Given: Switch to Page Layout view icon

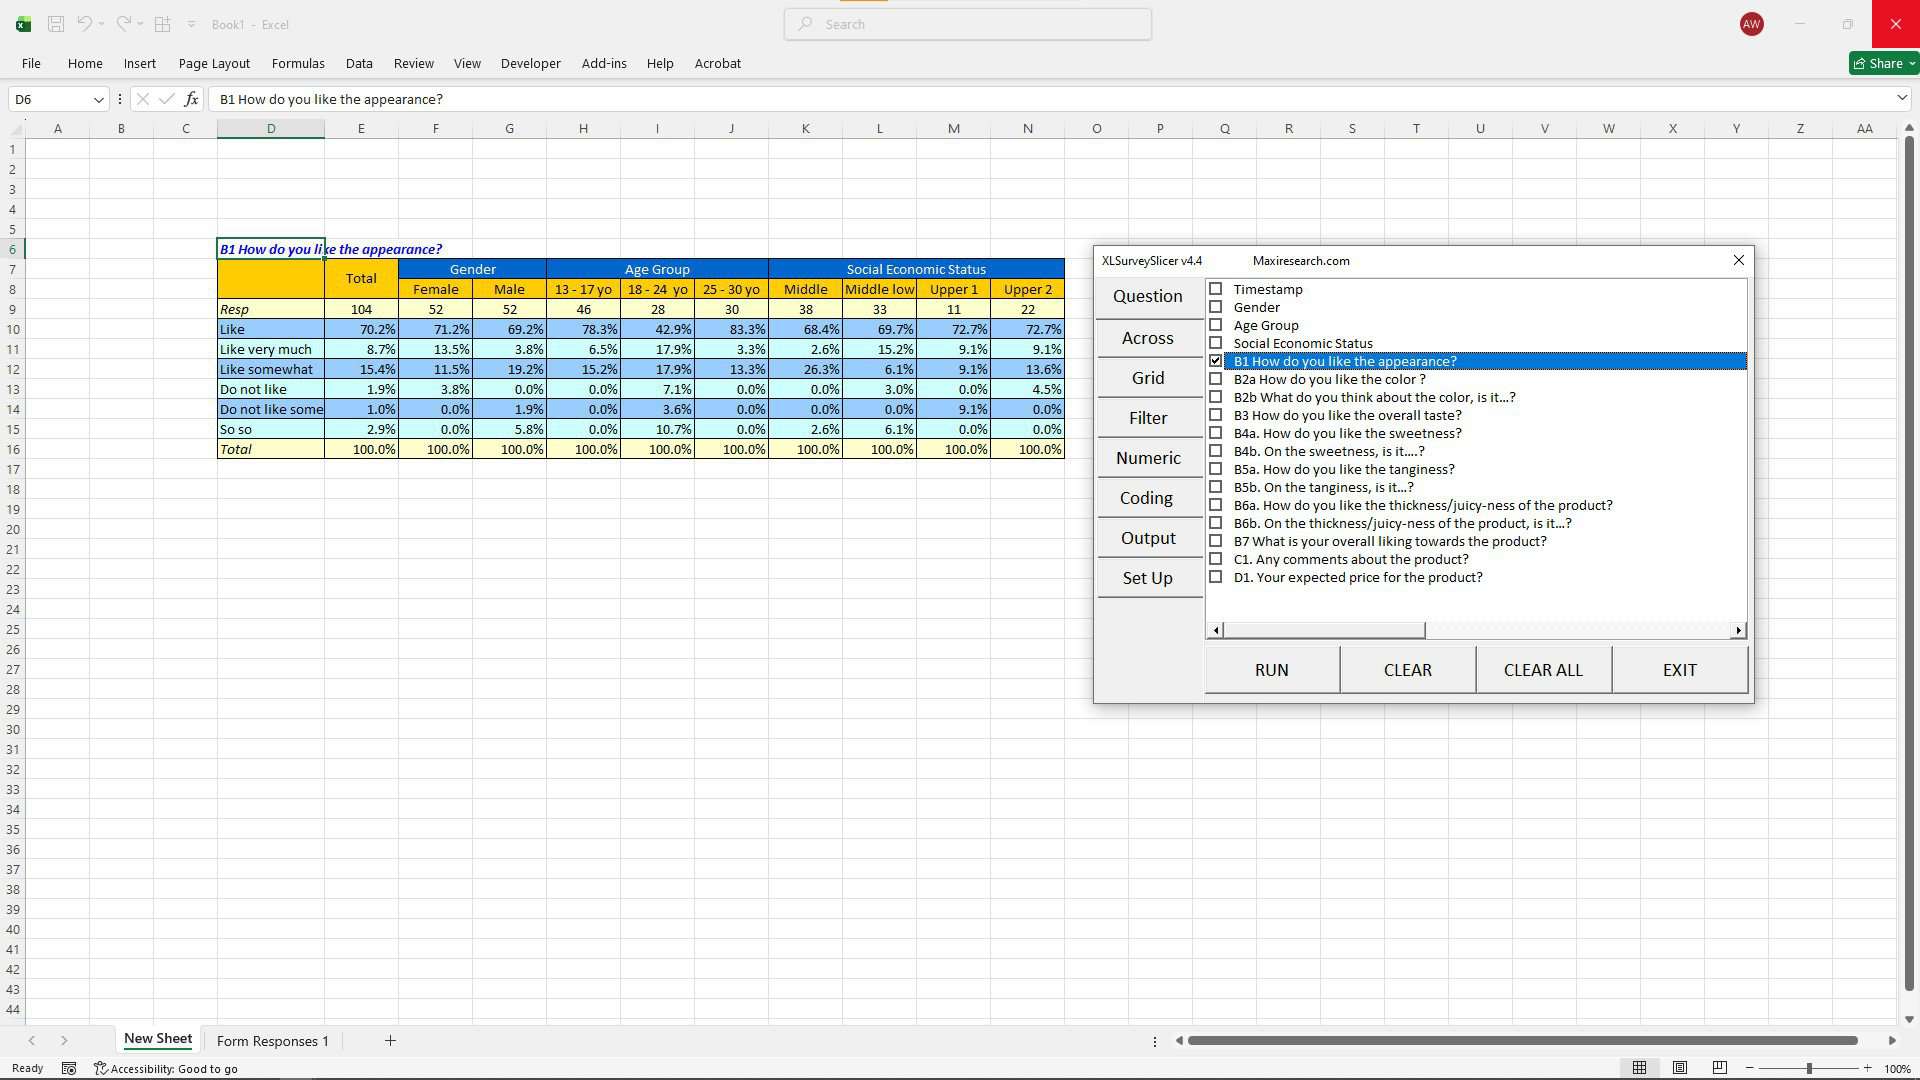Looking at the screenshot, I should pyautogui.click(x=1680, y=1068).
